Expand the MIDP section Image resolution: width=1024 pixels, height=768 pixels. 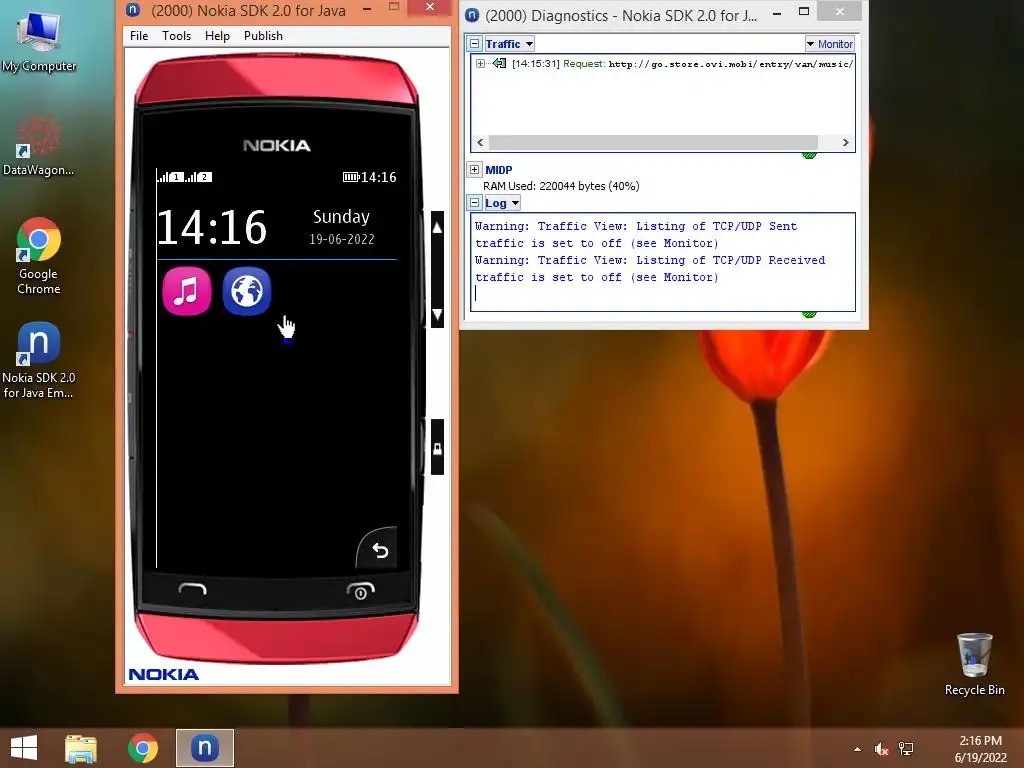point(475,170)
